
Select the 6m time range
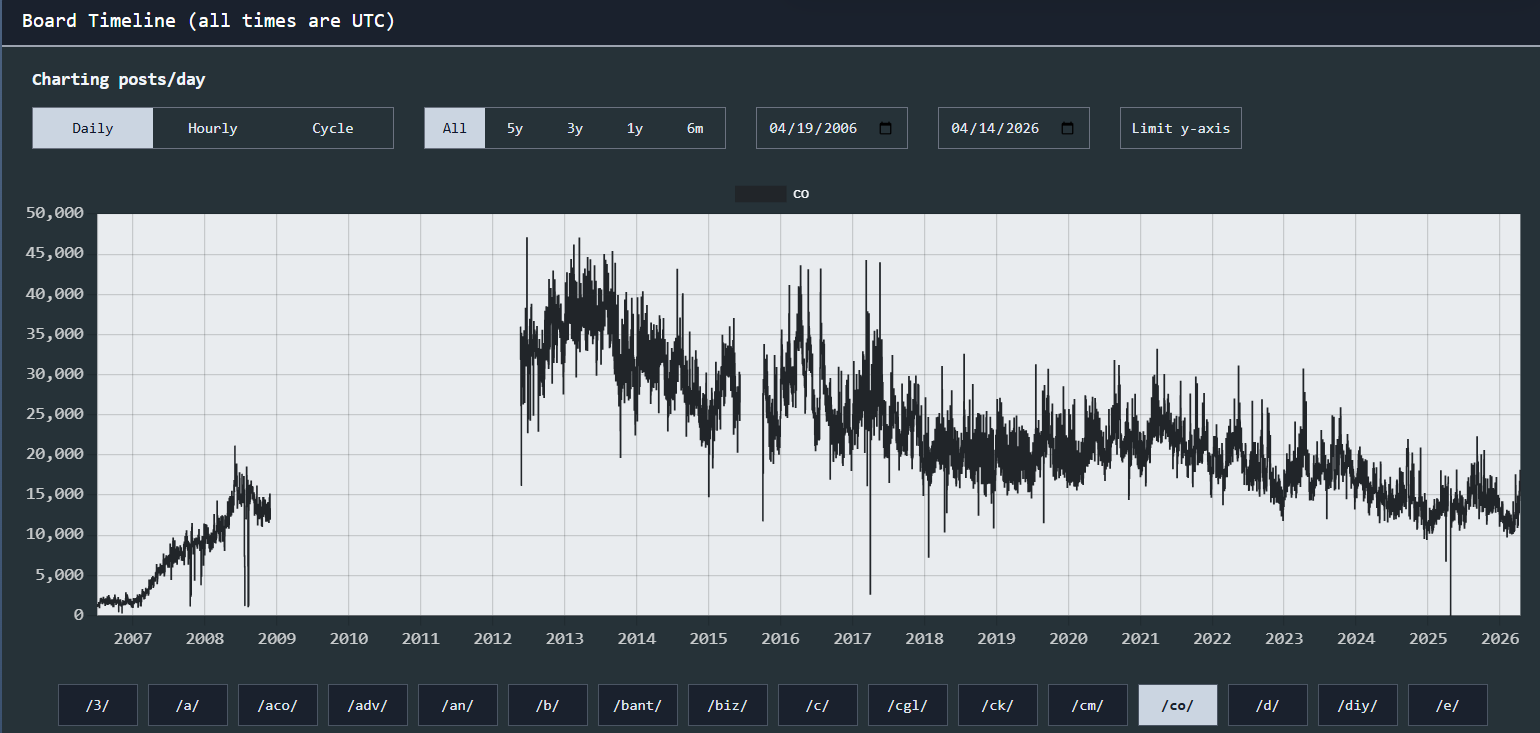pyautogui.click(x=695, y=128)
